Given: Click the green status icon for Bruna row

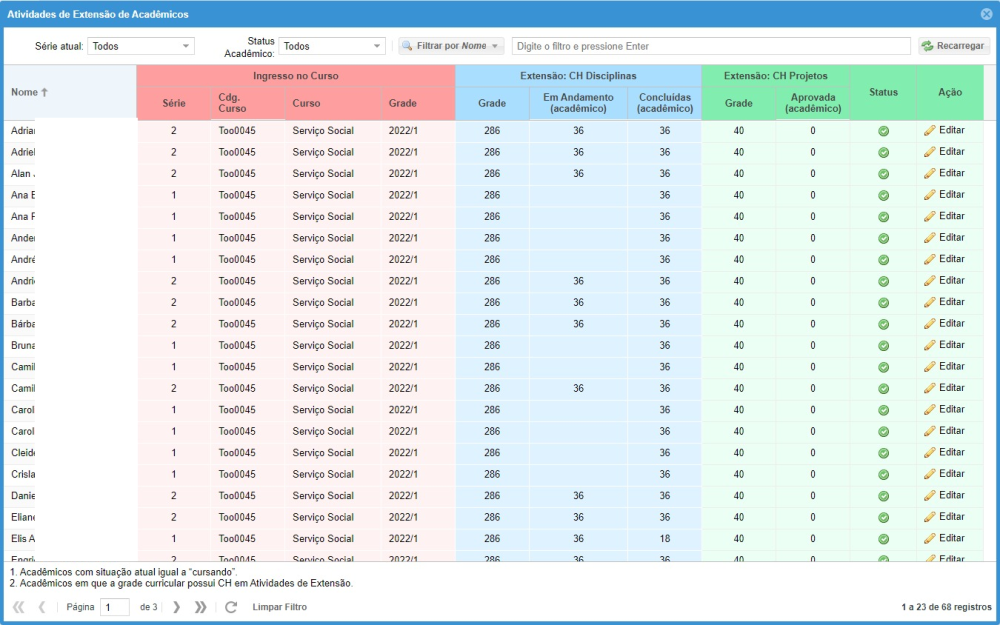Looking at the screenshot, I should [x=883, y=346].
